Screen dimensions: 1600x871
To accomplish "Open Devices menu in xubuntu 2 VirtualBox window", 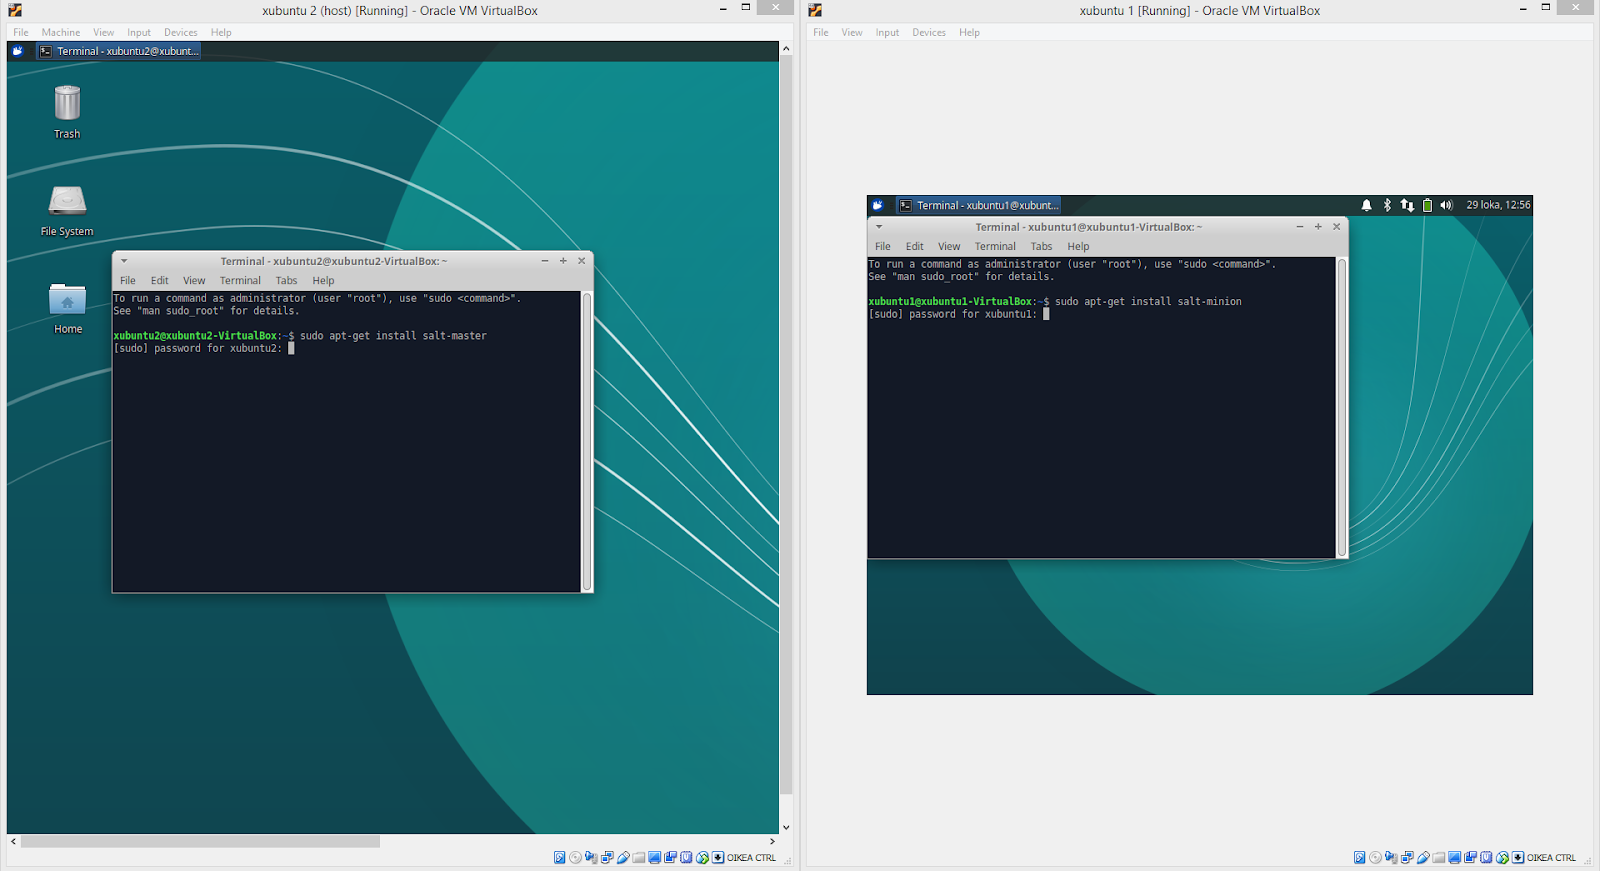I will (x=181, y=33).
